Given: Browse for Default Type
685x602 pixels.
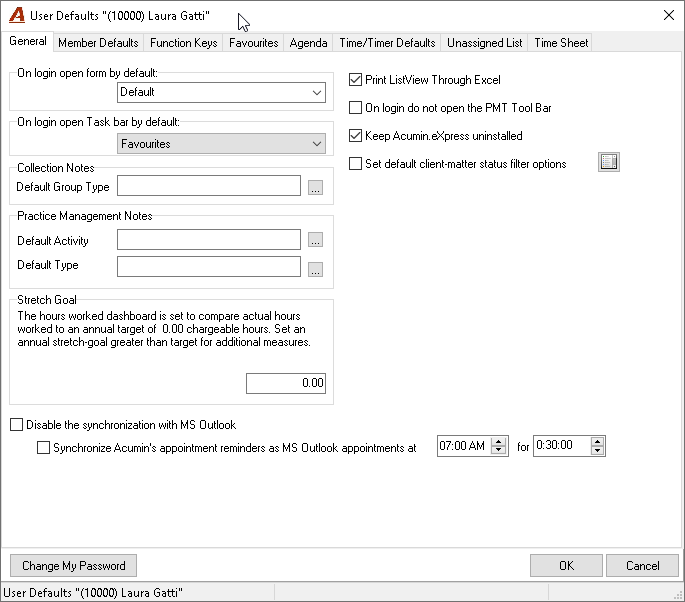Looking at the screenshot, I should pos(315,269).
